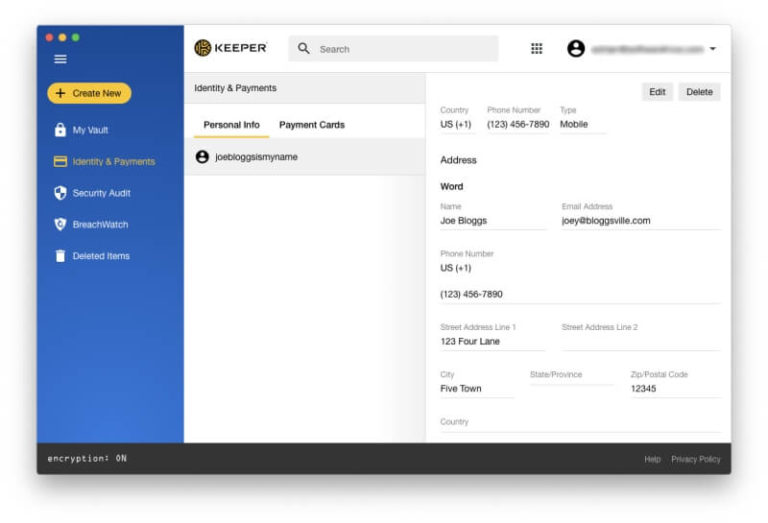Focus the Search input field

tap(393, 48)
